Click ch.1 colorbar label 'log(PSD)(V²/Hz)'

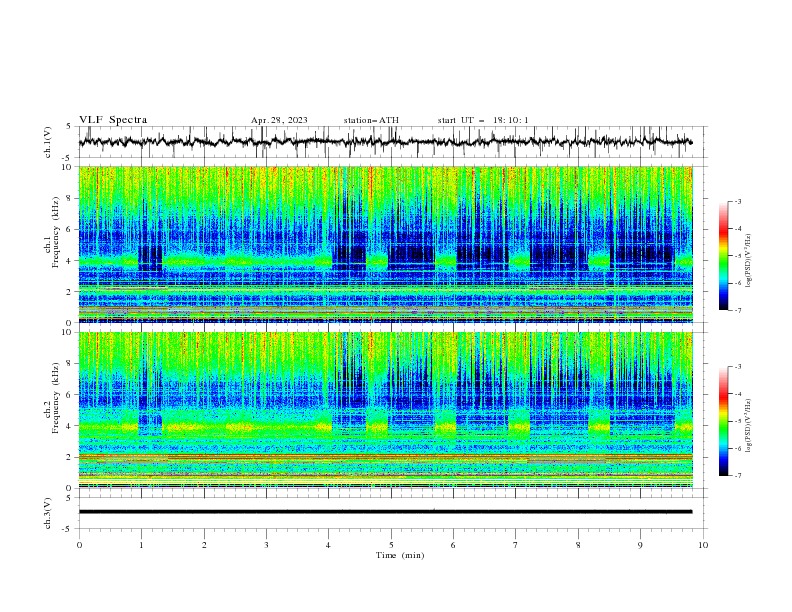(749, 261)
